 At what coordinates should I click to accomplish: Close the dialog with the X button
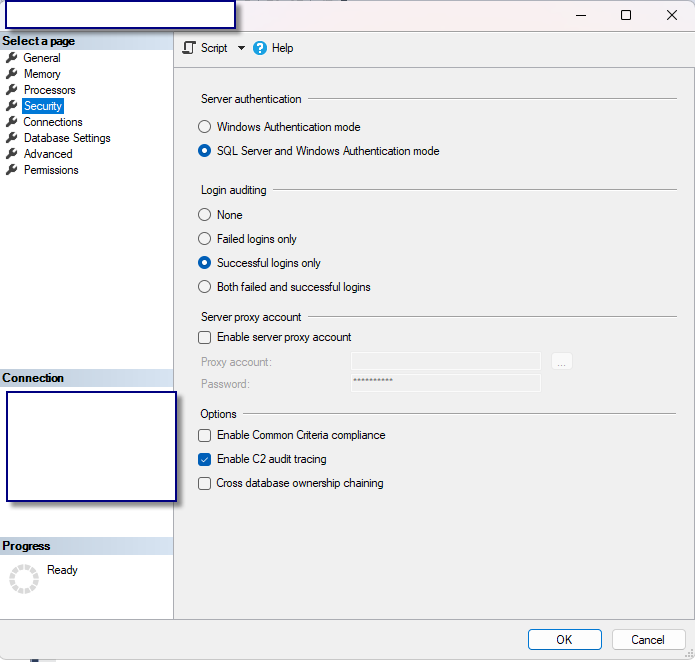pos(672,16)
